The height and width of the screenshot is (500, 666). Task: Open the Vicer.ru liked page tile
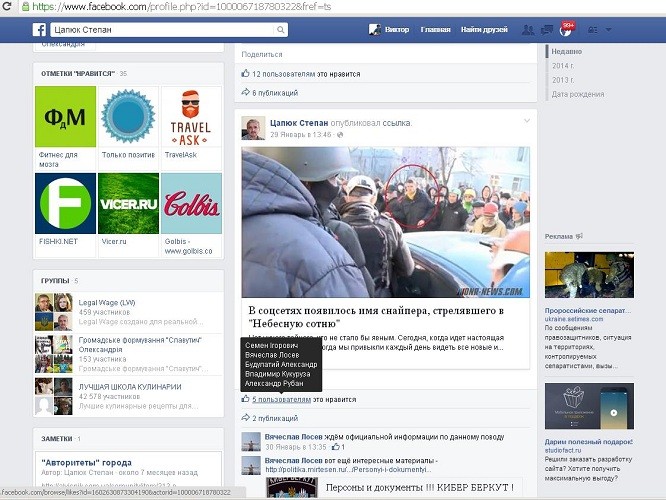pos(128,204)
